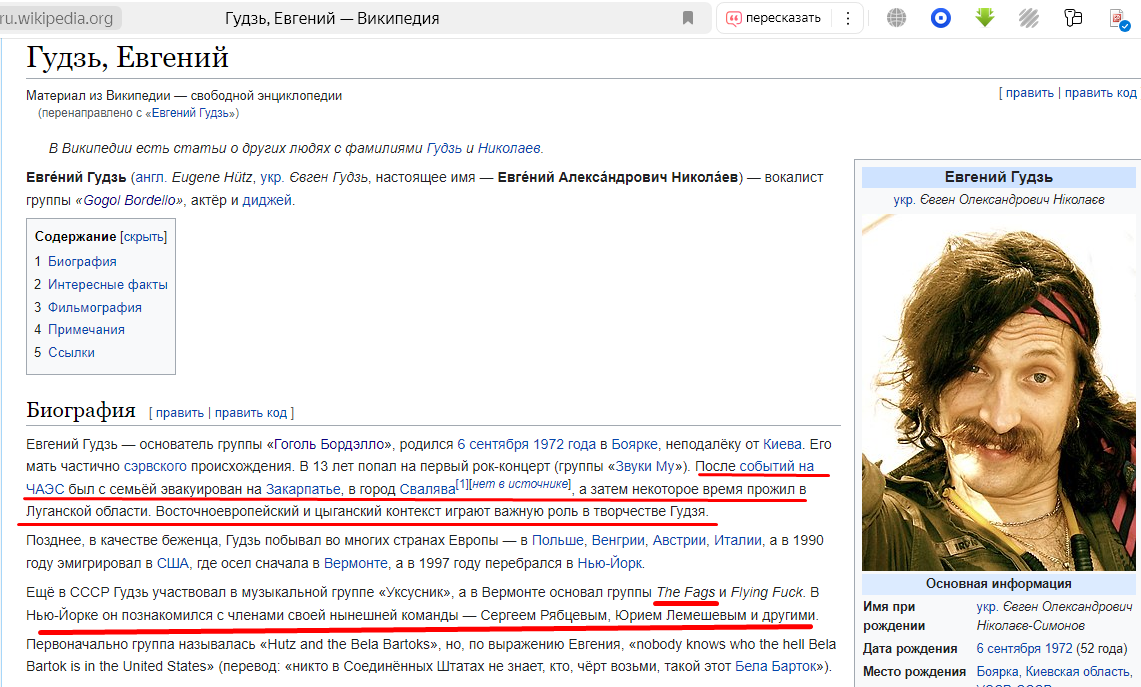Click footnote reference [1]
The height and width of the screenshot is (687, 1141).
[x=461, y=484]
